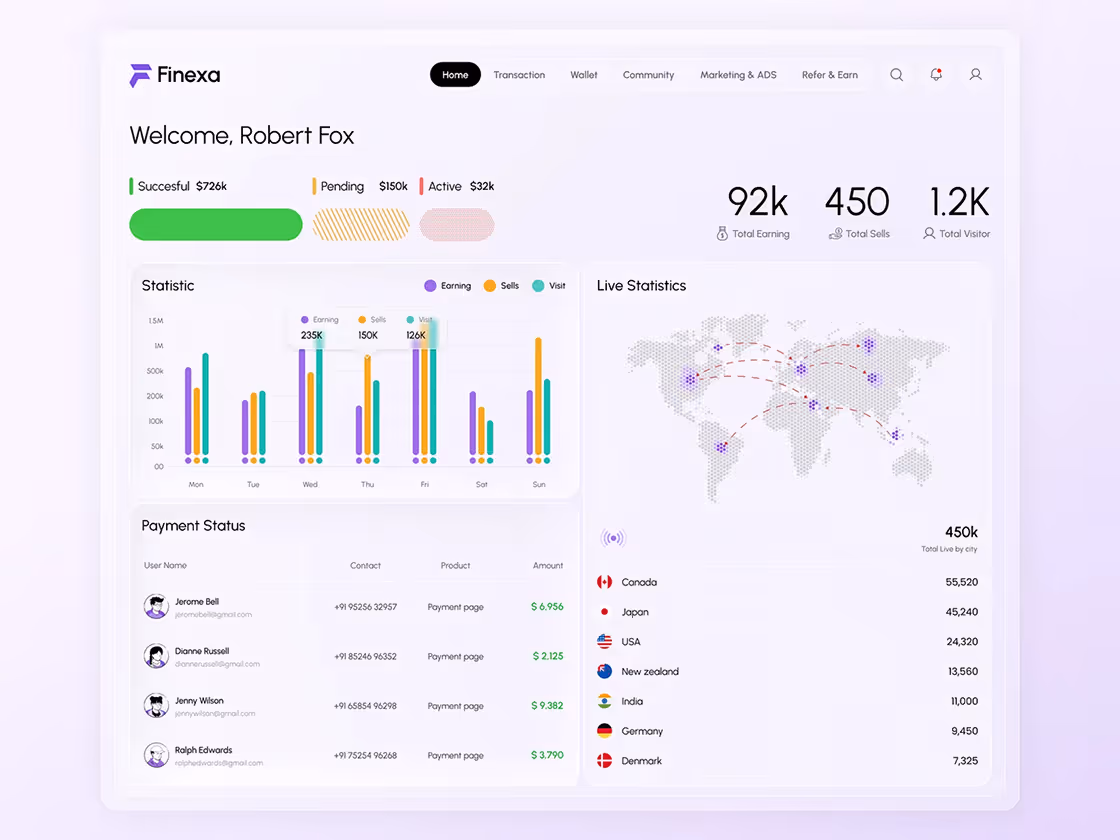Viewport: 1120px width, 840px height.
Task: Open the notification bell
Action: click(x=935, y=74)
